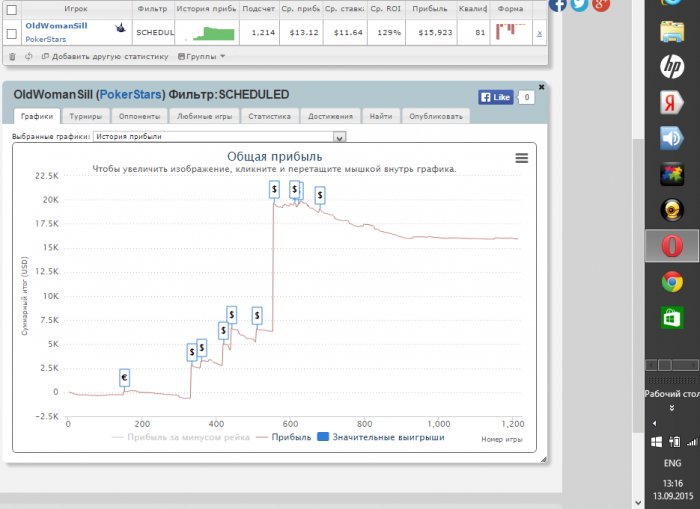700x509 pixels.
Task: Expand the Группы dropdown
Action: pyautogui.click(x=201, y=57)
